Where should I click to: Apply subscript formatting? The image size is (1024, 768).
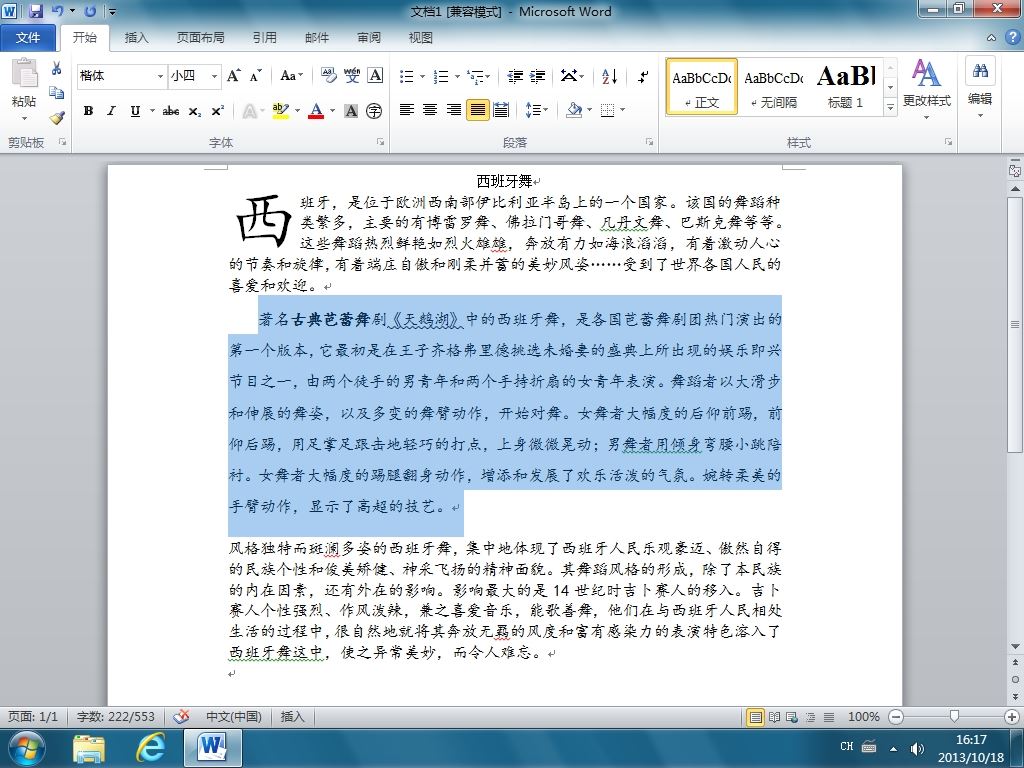(195, 111)
